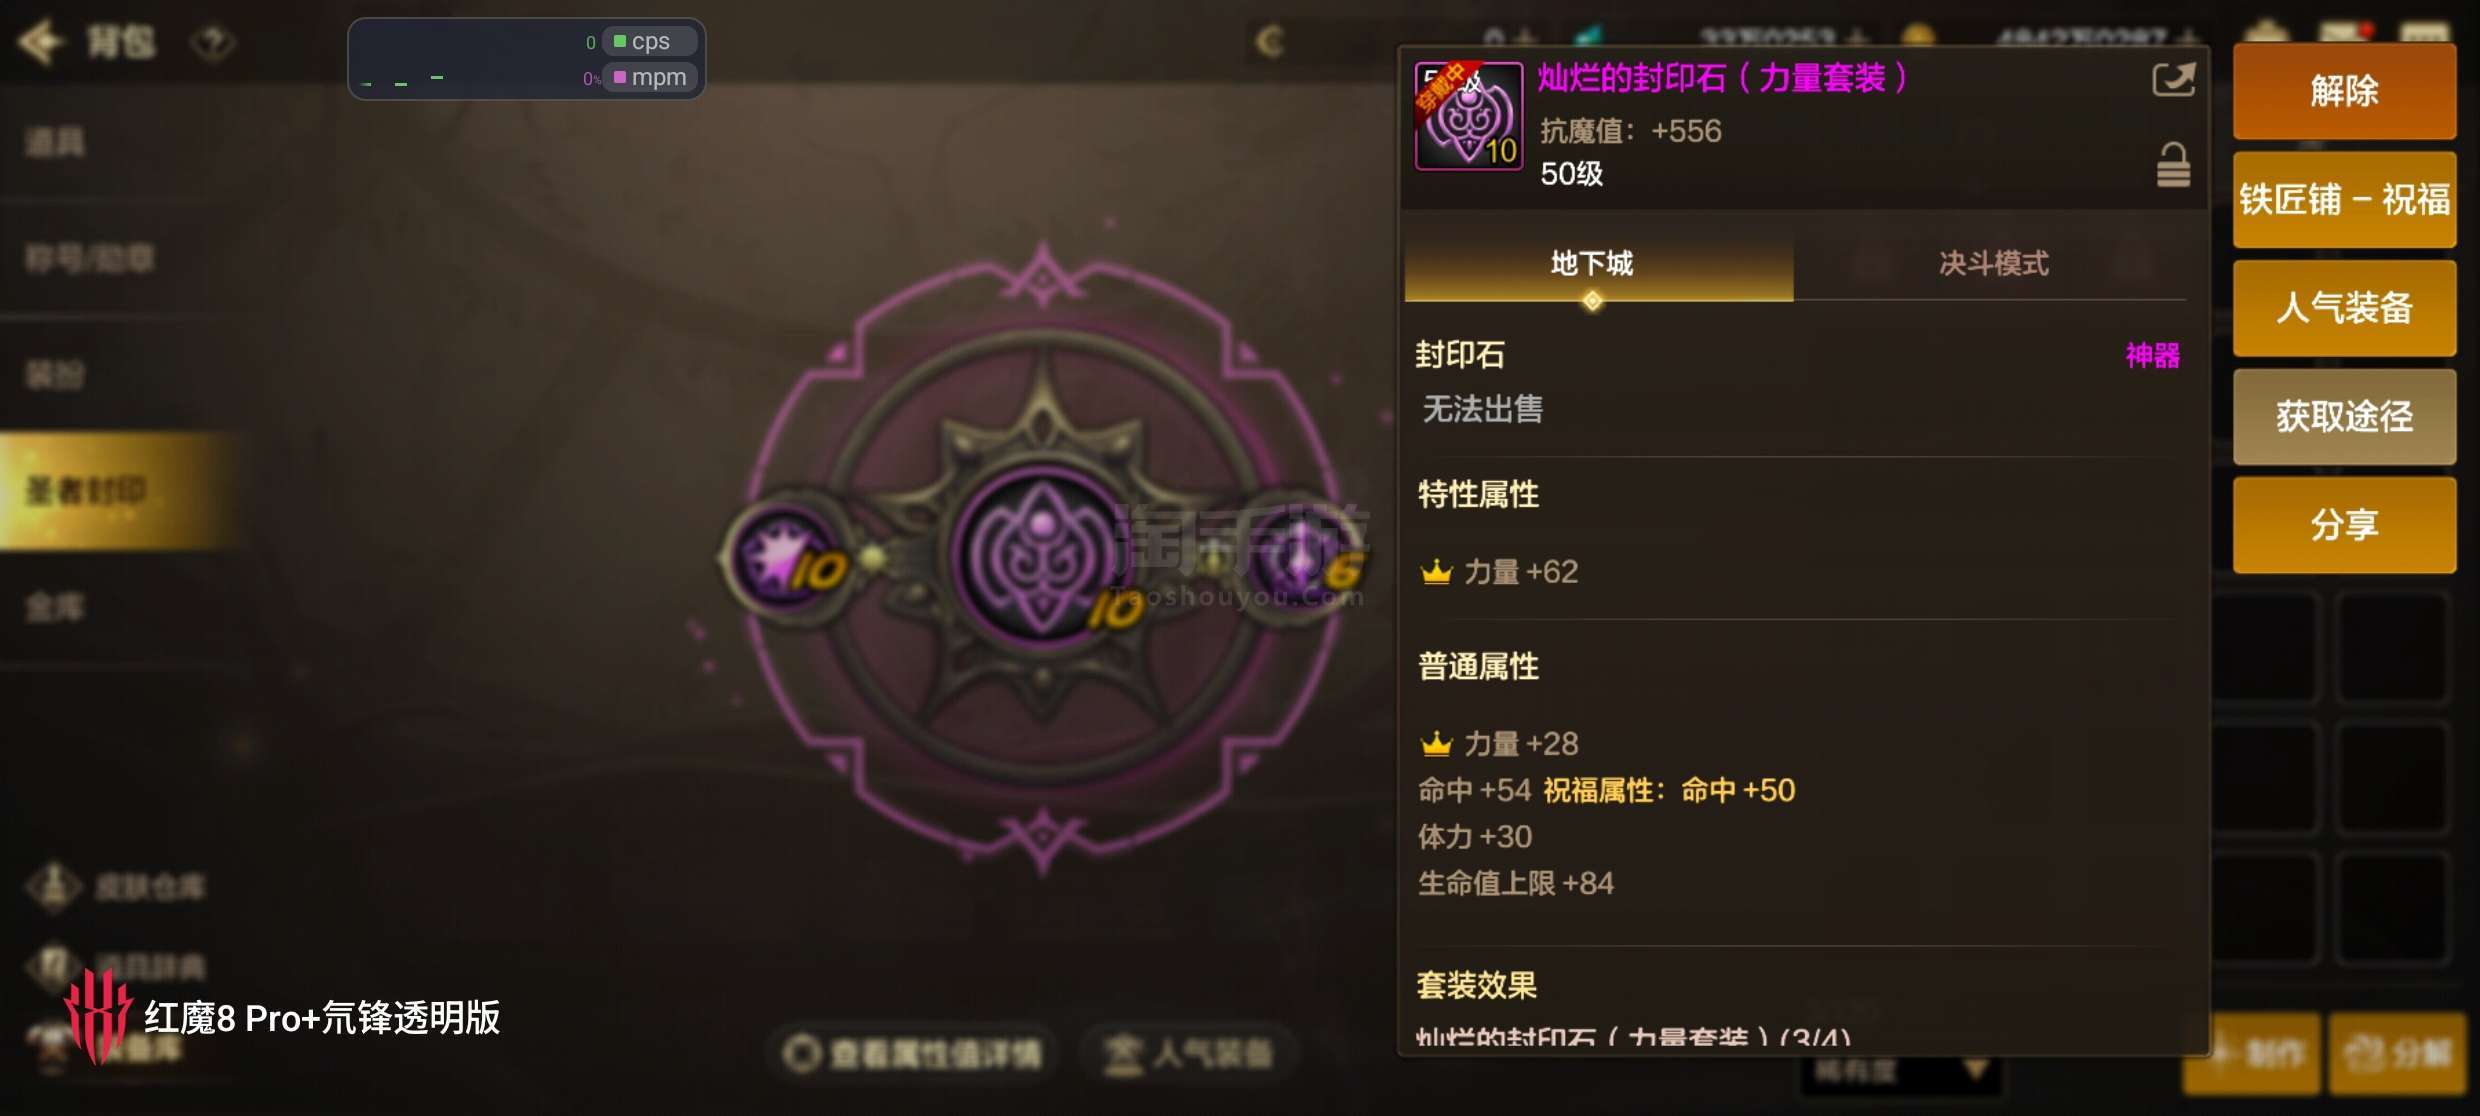Click the mpm overlay indicator
Screen dimensions: 2480x1116
point(650,77)
